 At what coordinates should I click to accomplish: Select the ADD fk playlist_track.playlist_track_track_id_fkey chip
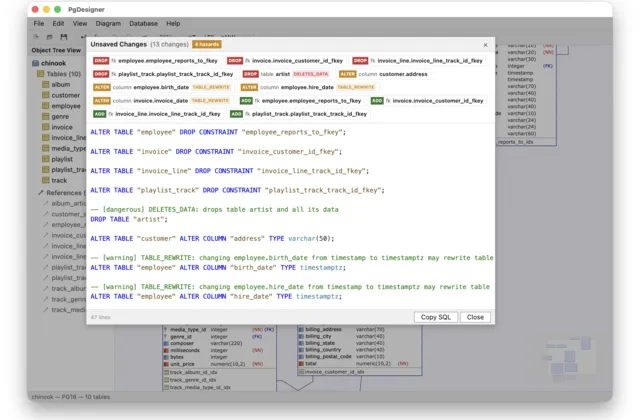click(299, 114)
